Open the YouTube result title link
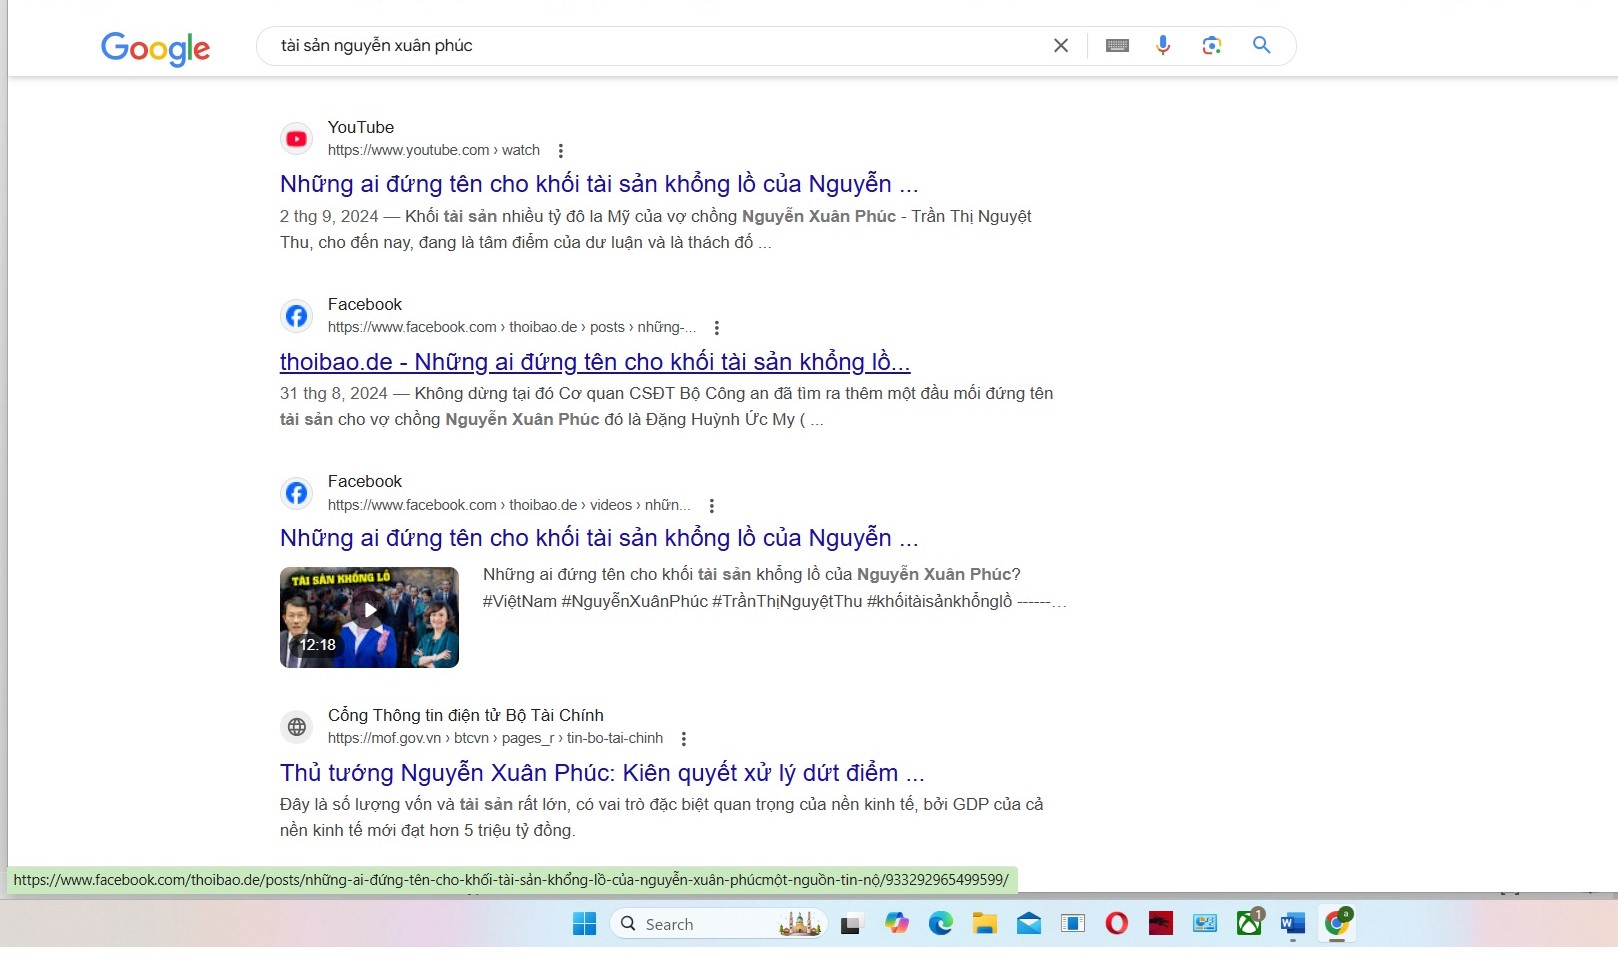The height and width of the screenshot is (969, 1618). point(598,184)
